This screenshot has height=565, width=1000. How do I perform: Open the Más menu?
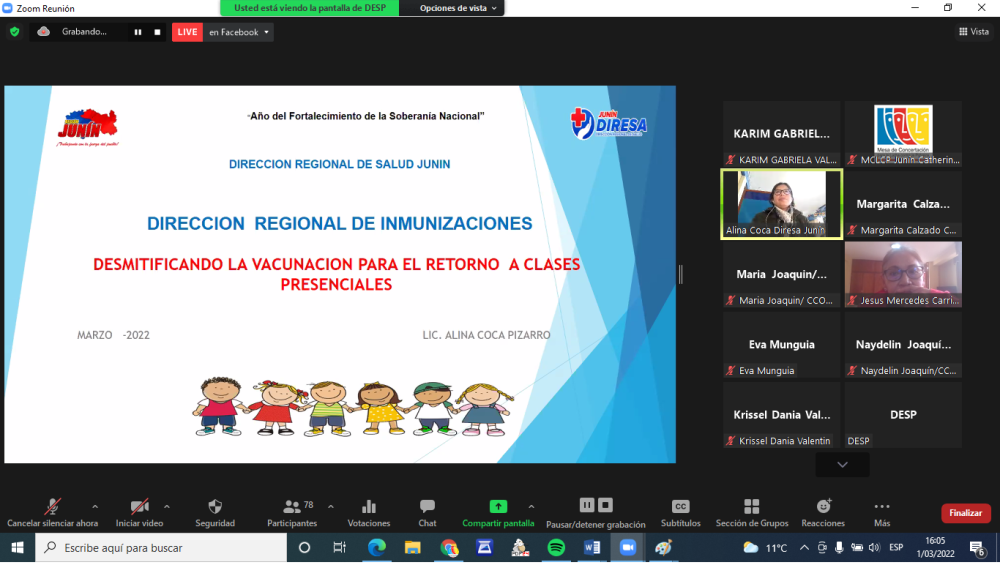[x=881, y=512]
